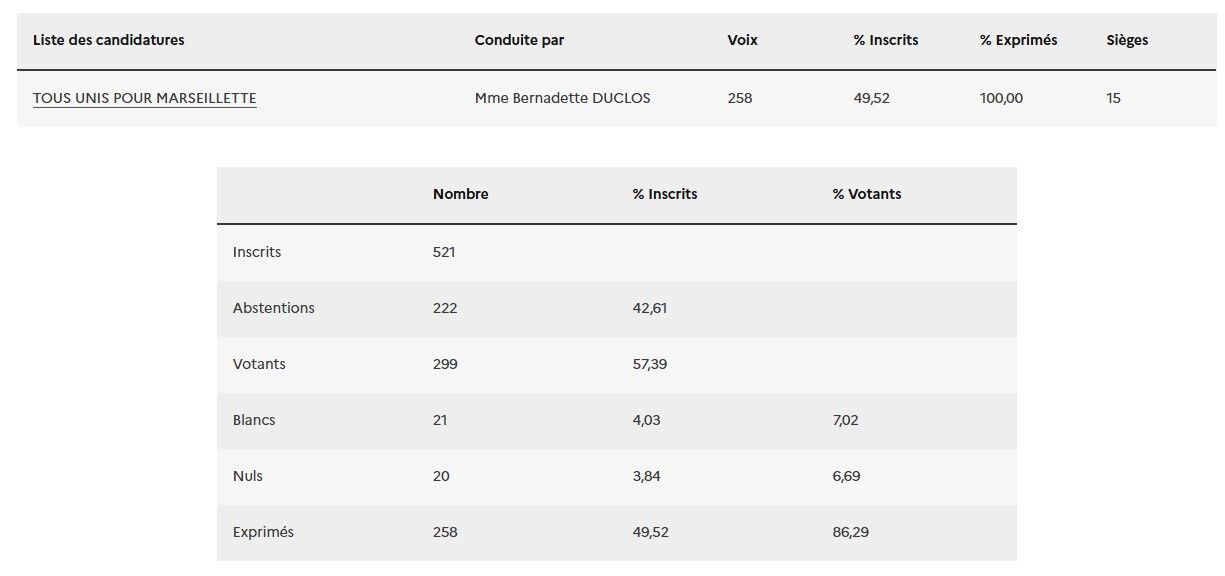
Task: Select the "% Exprimés" column header
Action: (1018, 40)
